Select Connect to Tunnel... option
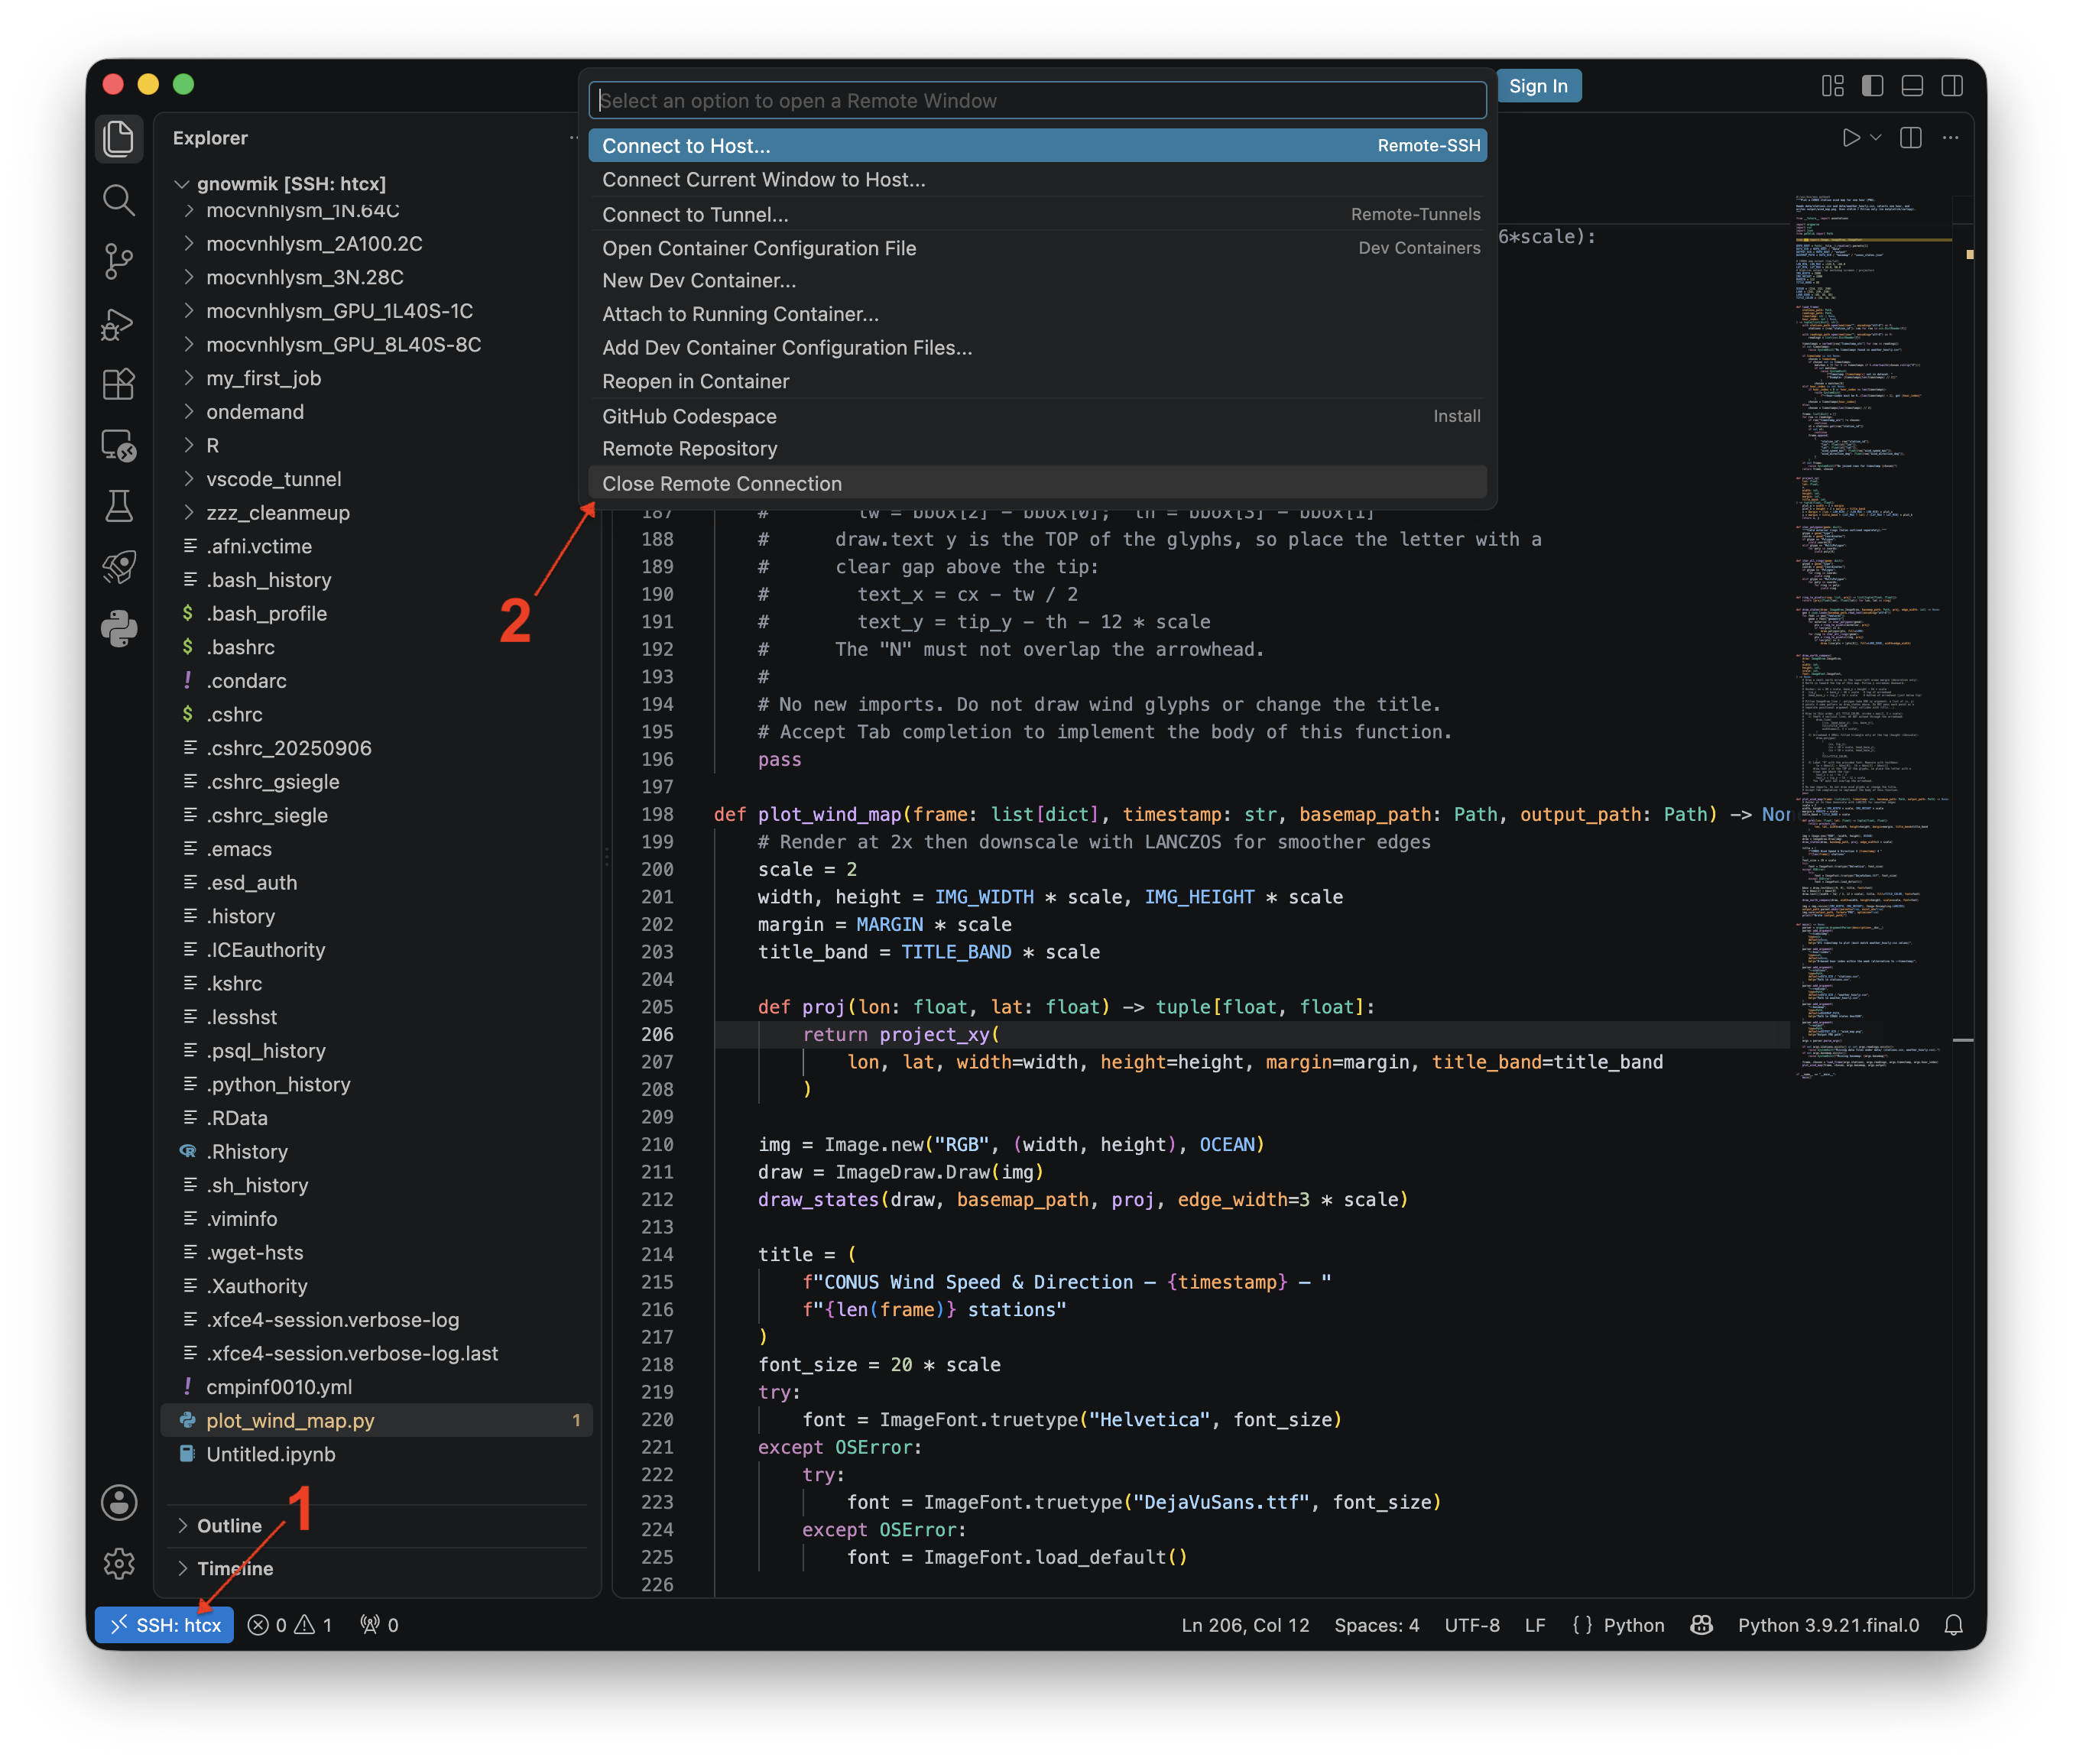Screen dimensions: 2073x1764 click(x=1037, y=215)
